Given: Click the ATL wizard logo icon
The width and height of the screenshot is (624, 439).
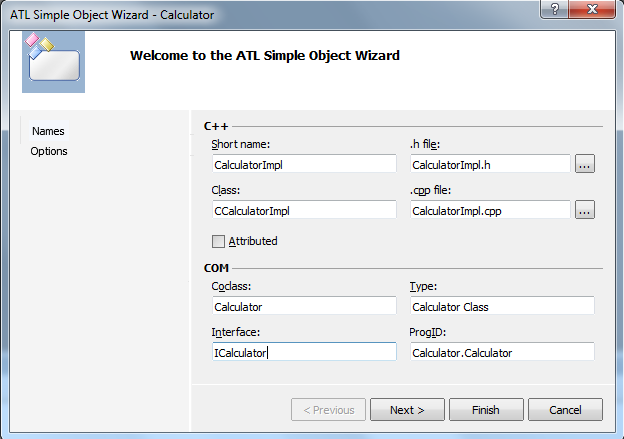Looking at the screenshot, I should pos(53,60).
